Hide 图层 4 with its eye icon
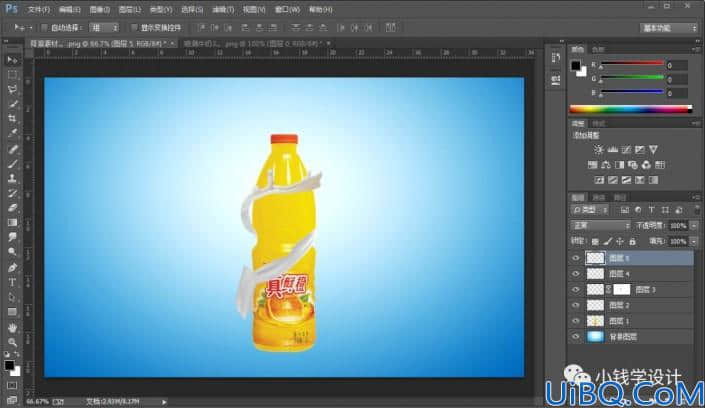 click(x=576, y=273)
